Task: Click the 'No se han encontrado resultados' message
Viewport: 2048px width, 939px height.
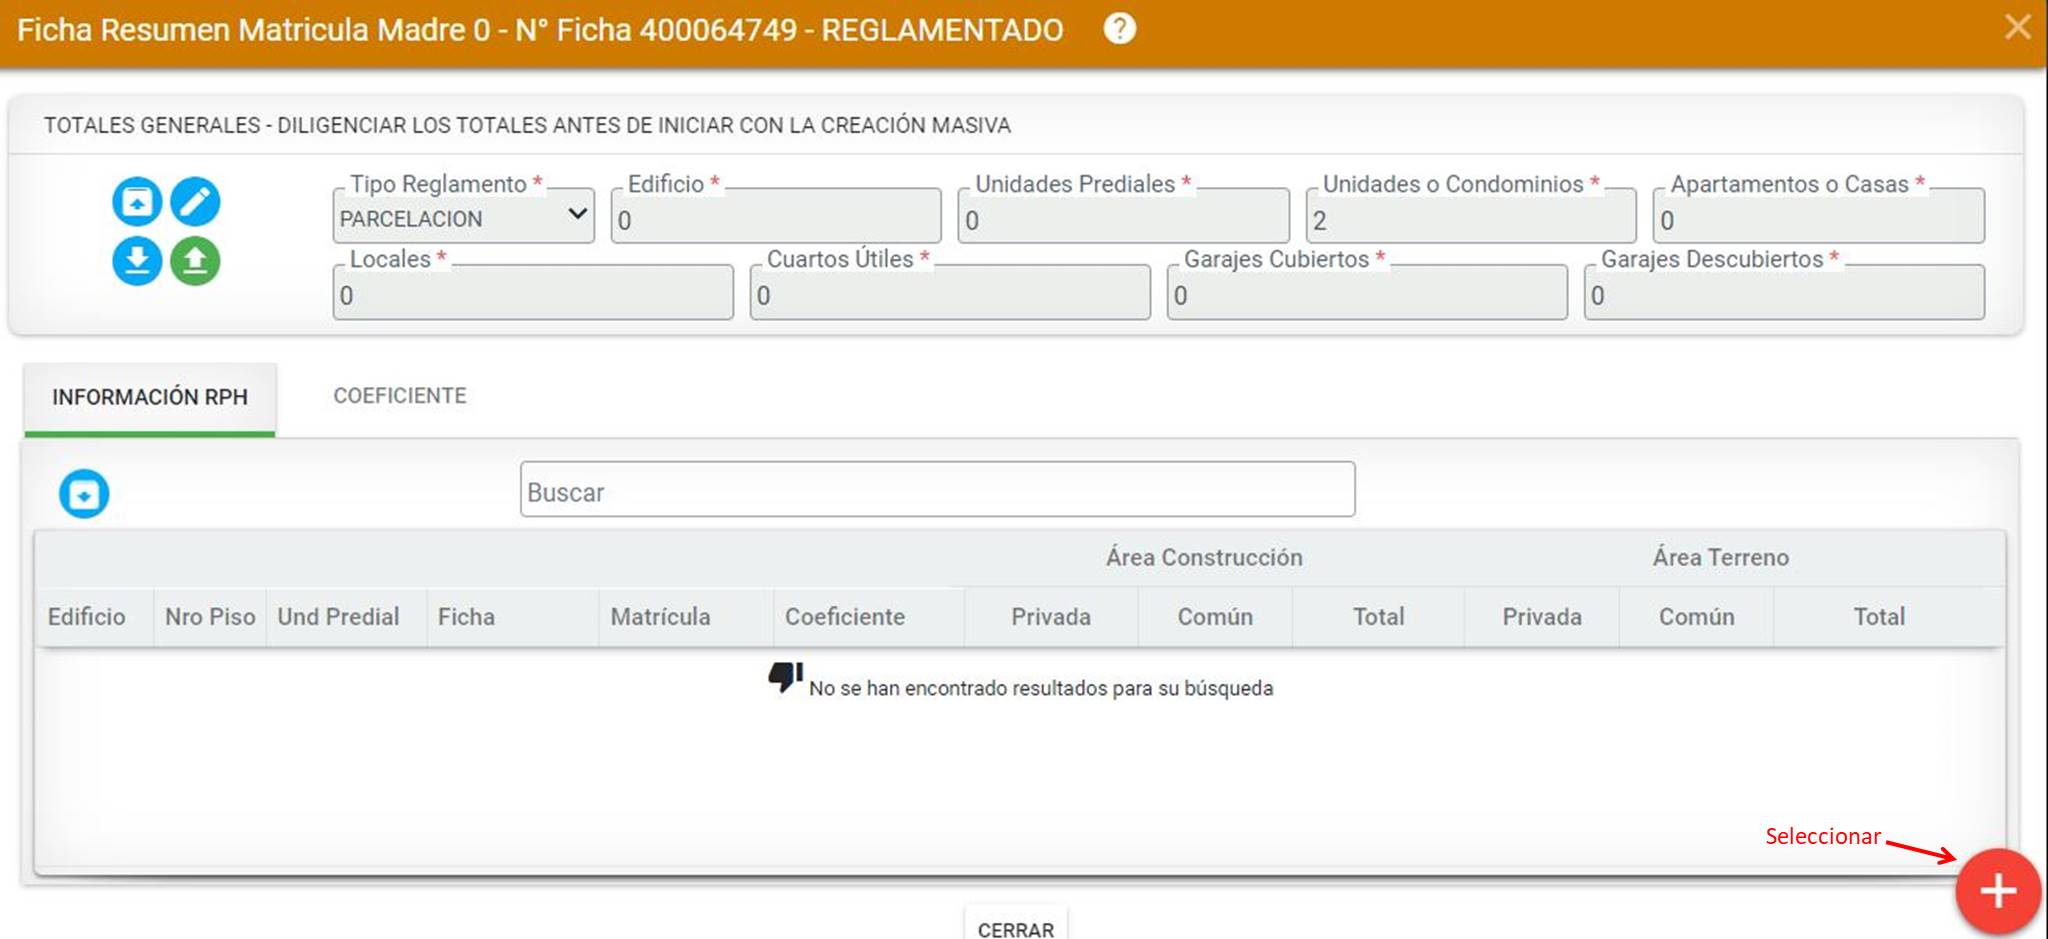Action: coord(1040,688)
